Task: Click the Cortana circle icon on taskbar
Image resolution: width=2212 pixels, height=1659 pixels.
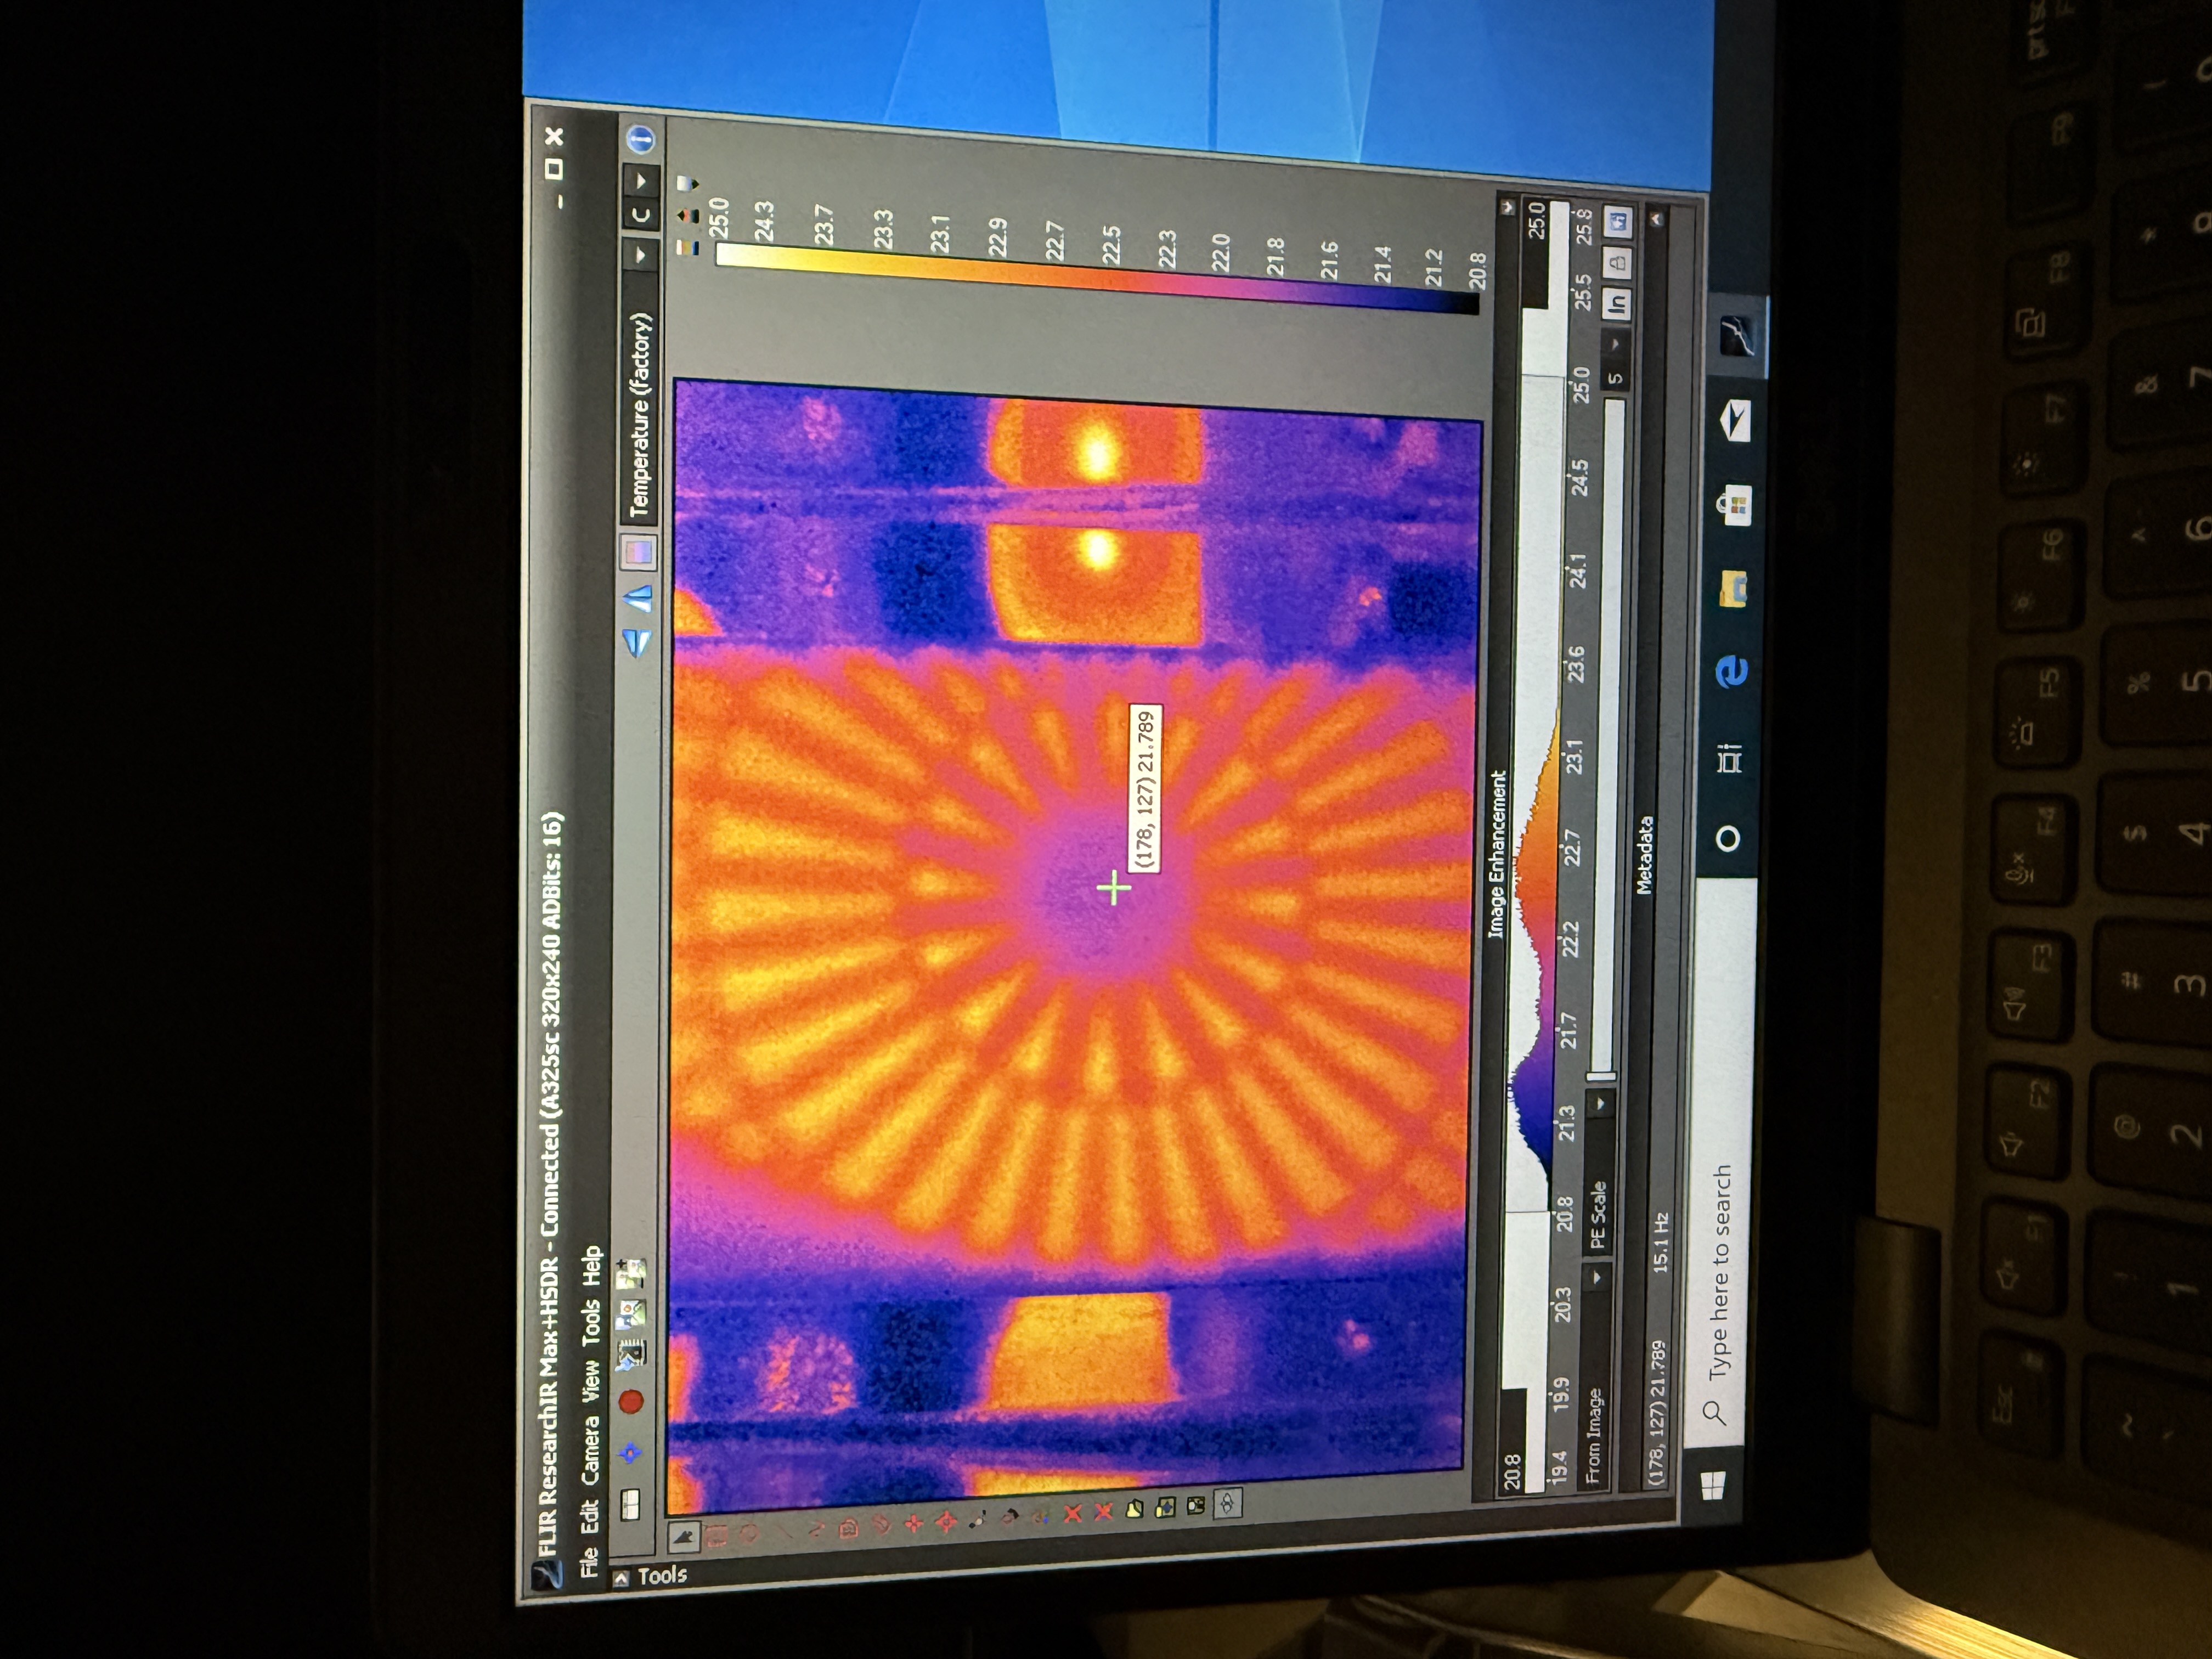Action: tap(1727, 838)
